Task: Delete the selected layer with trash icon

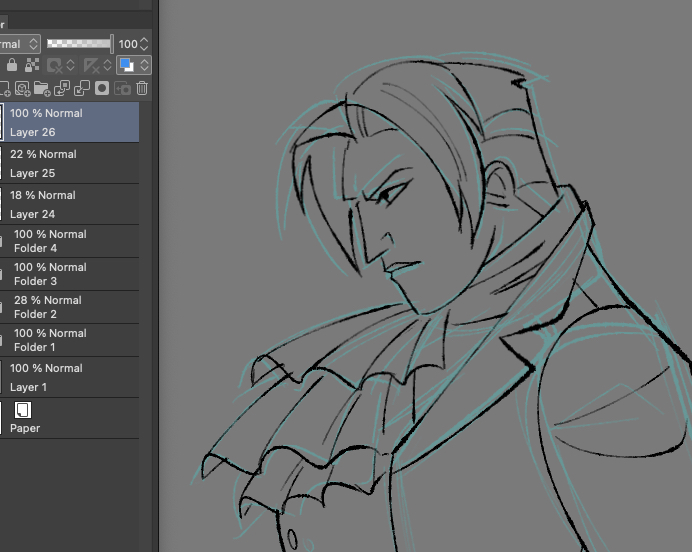Action: 142,89
